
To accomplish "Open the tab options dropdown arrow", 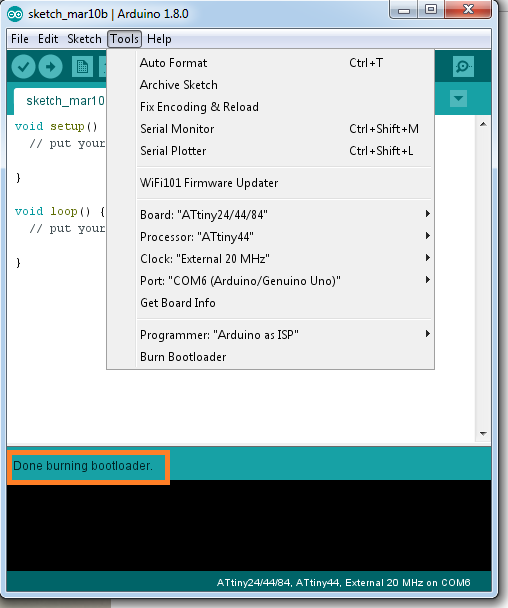I will (x=458, y=98).
